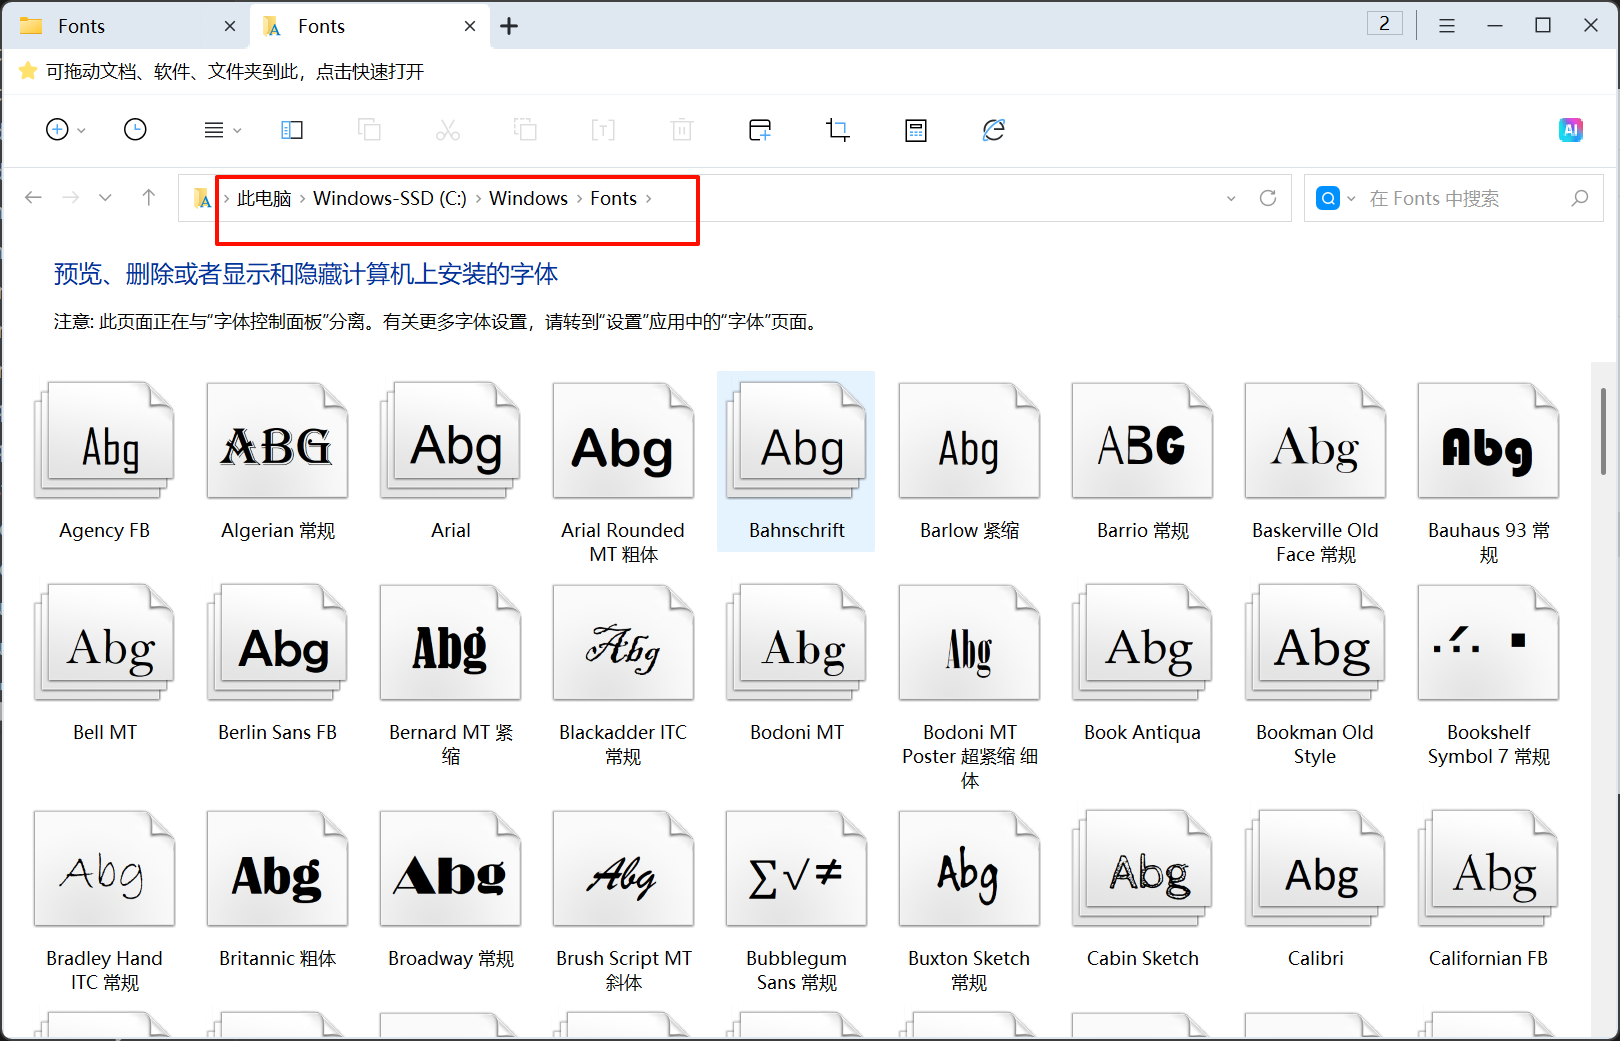This screenshot has width=1620, height=1041.
Task: Expand the chevron after 此电脑 breadcrumb
Action: point(302,198)
